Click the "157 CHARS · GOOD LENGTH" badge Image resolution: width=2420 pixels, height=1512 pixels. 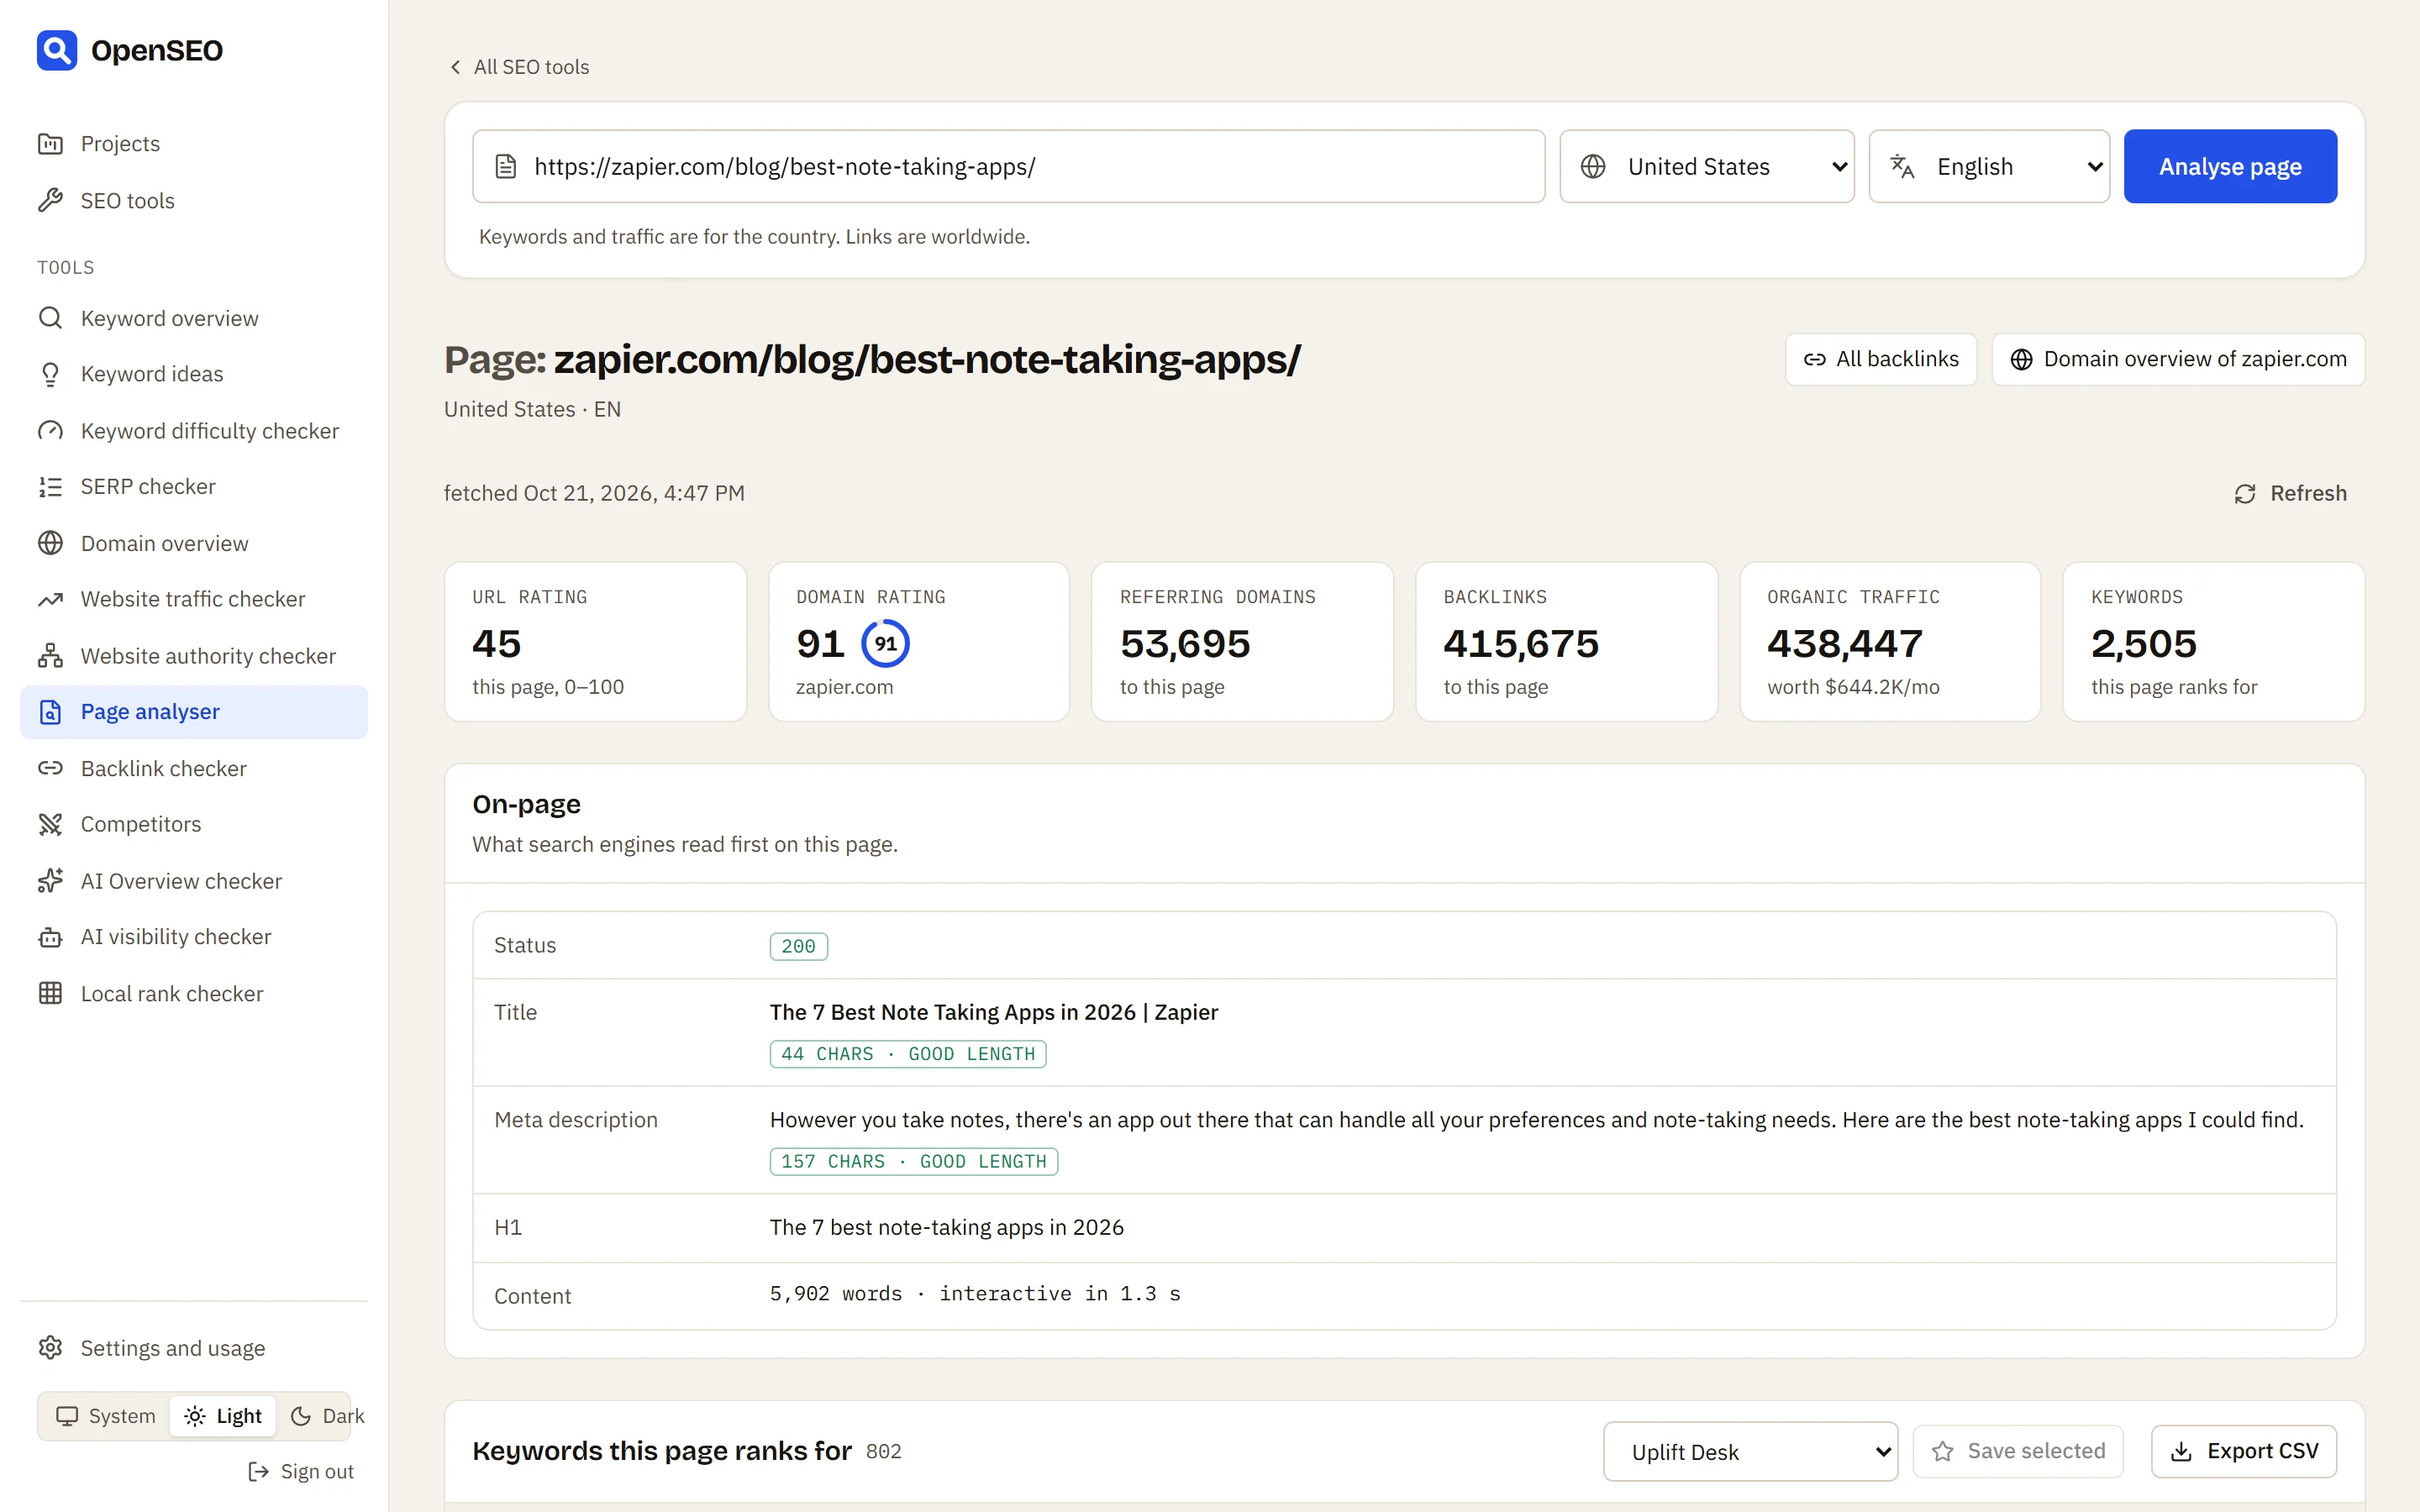(x=913, y=1162)
